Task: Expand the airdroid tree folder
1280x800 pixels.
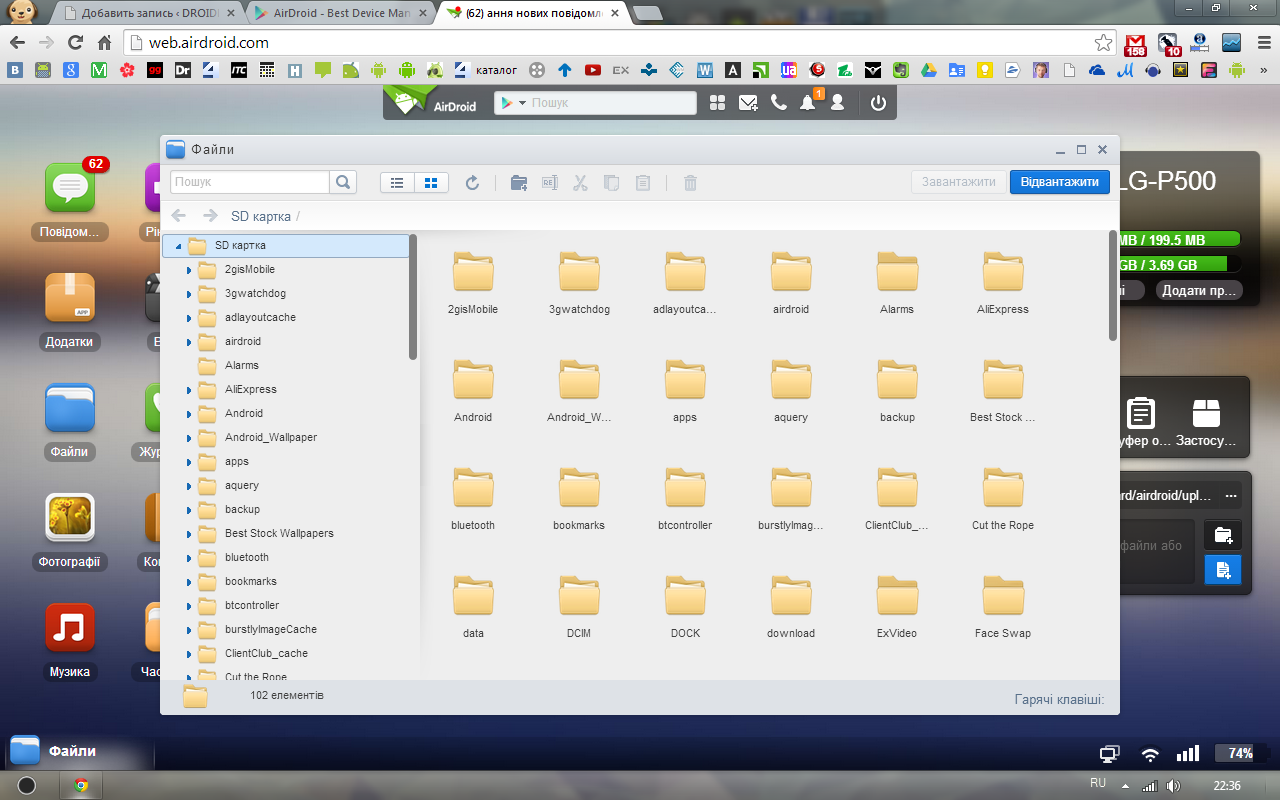Action: pyautogui.click(x=189, y=342)
